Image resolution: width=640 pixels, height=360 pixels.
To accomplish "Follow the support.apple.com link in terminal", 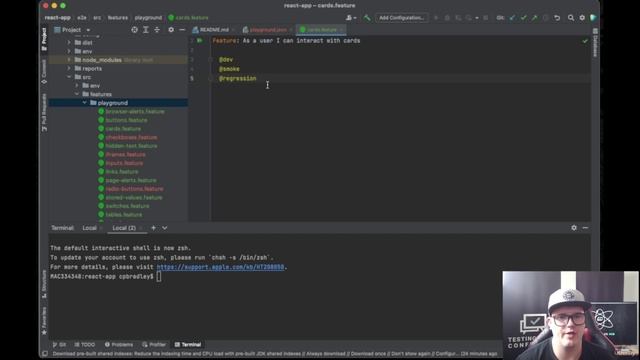I will 220,267.
